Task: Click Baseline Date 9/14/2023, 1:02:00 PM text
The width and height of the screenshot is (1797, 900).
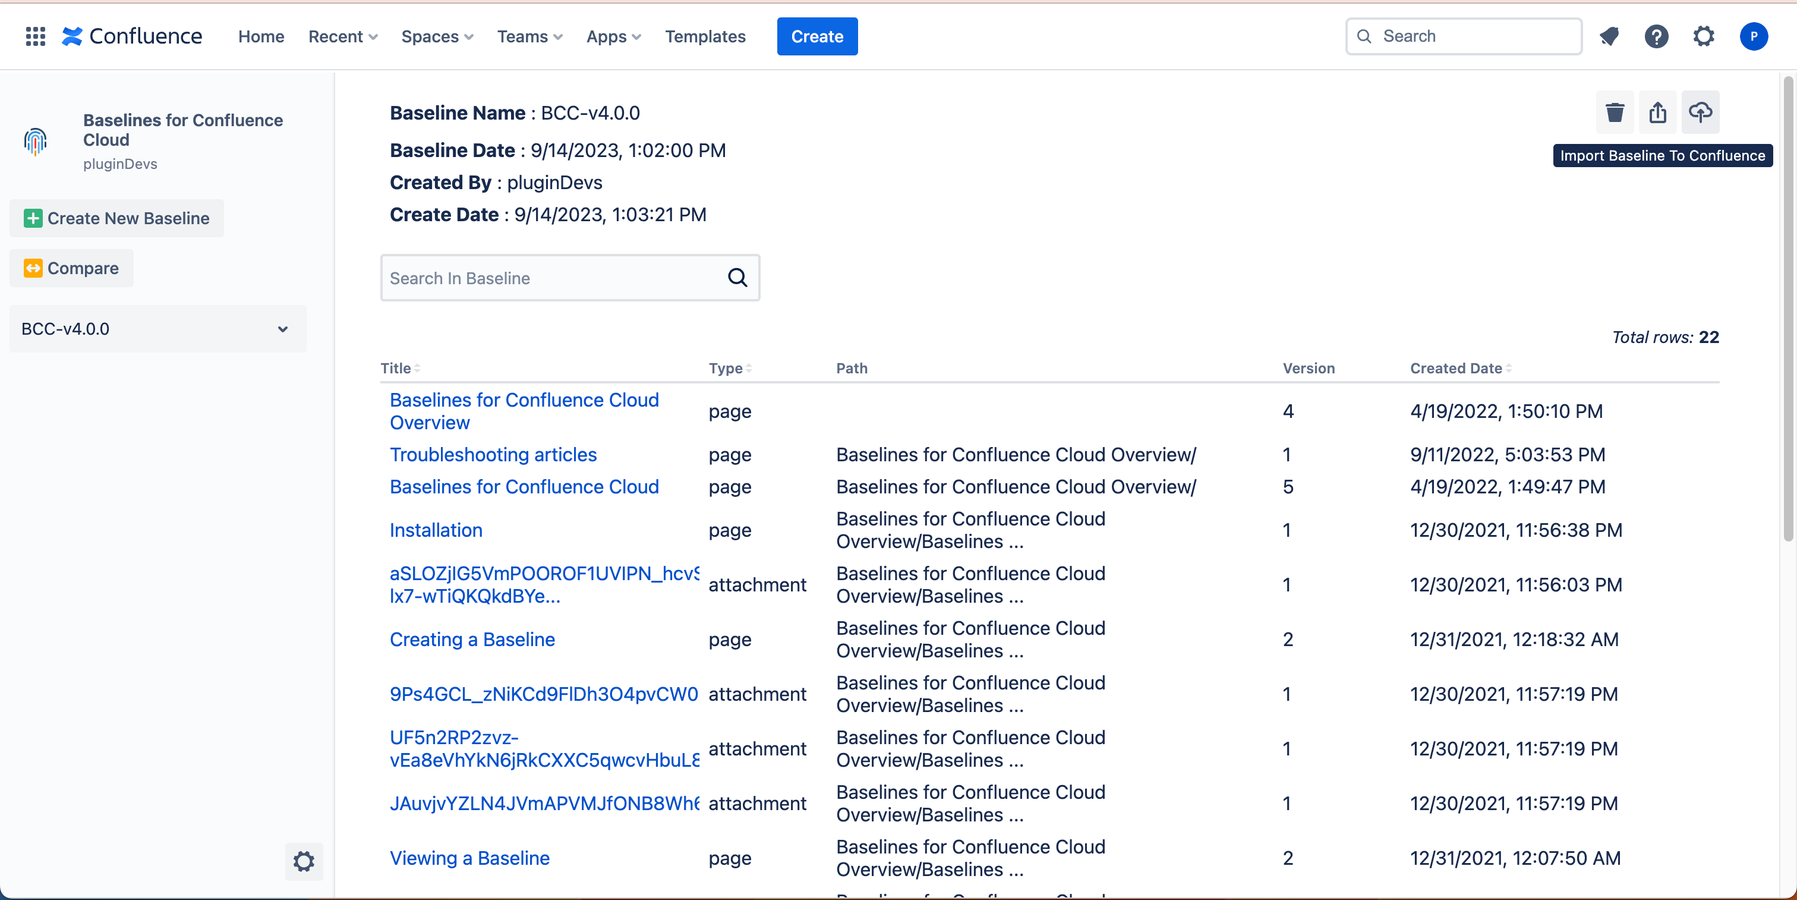Action: point(558,150)
